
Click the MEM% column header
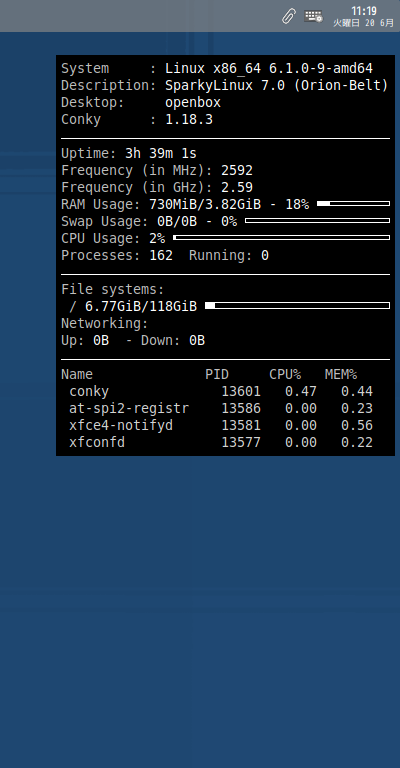tap(341, 375)
